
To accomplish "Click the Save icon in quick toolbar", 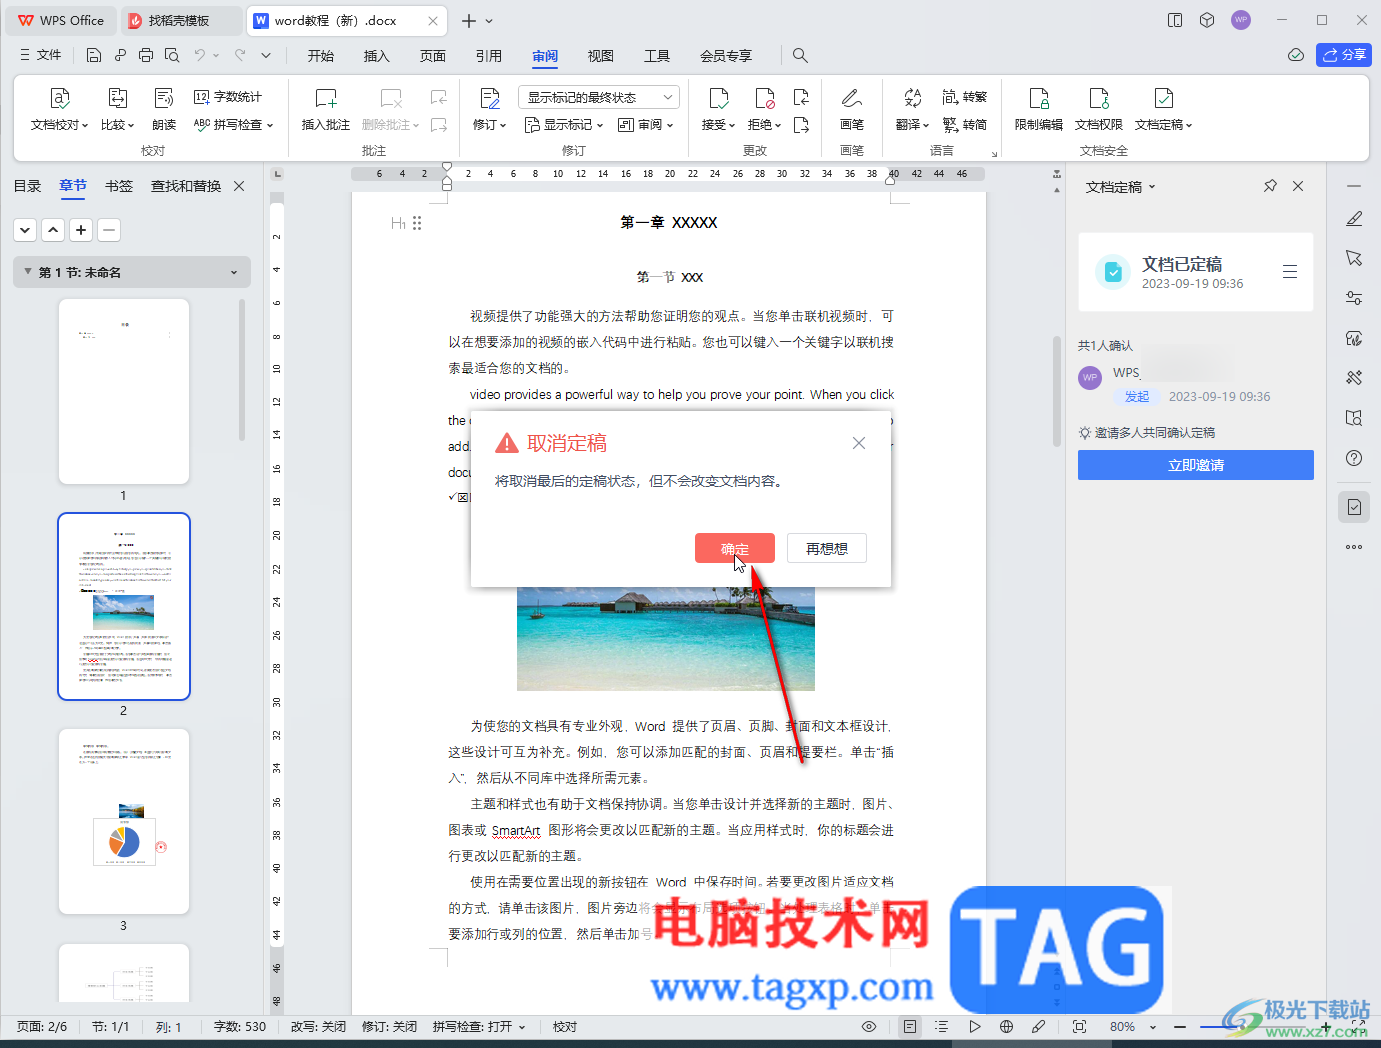I will (93, 55).
